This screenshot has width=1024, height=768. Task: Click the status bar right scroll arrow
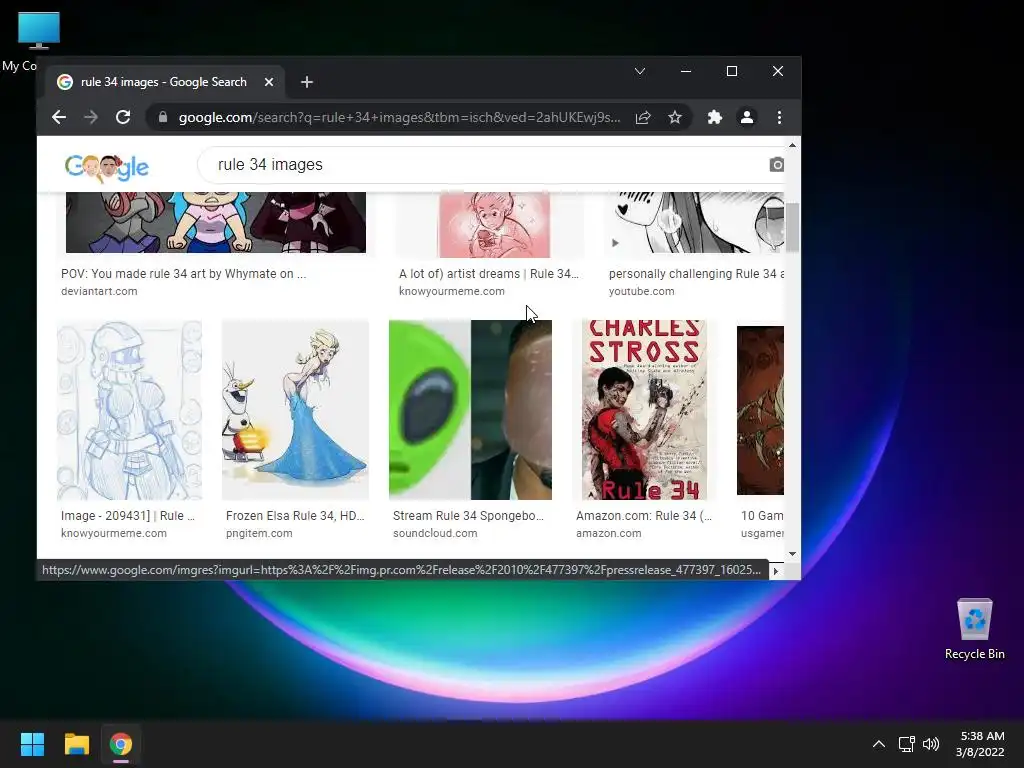776,571
